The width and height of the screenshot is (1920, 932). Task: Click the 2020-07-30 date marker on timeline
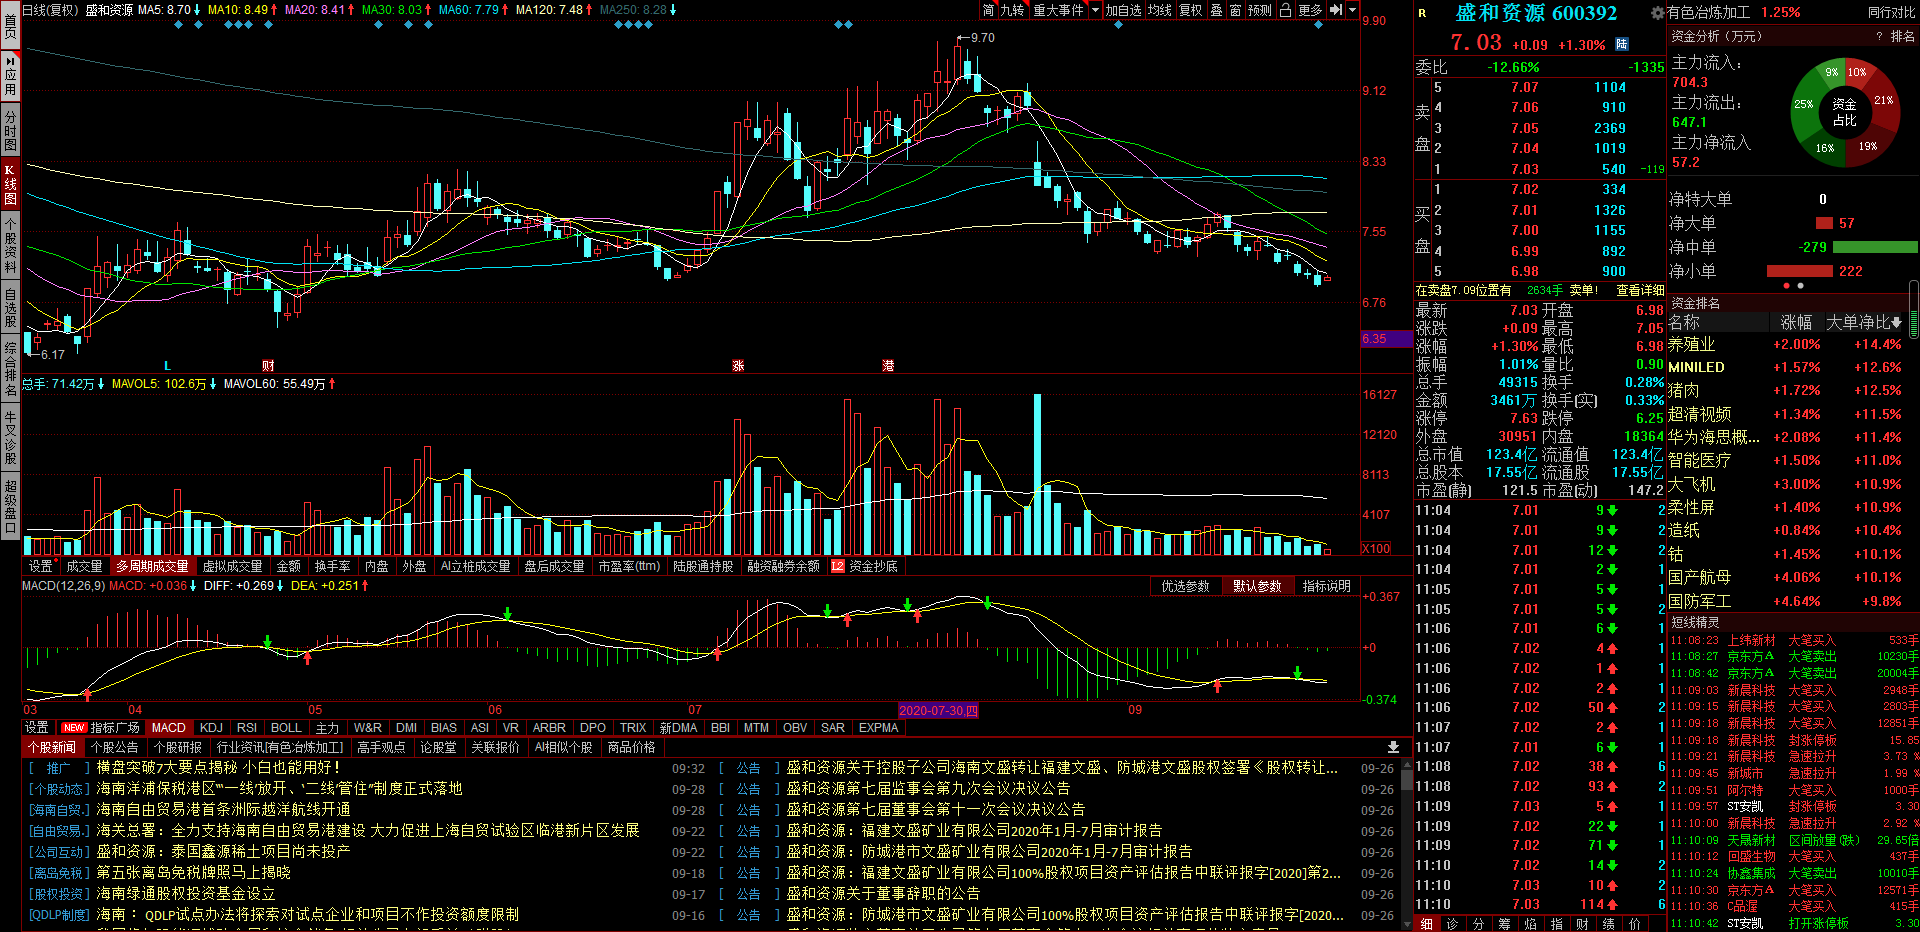(938, 710)
